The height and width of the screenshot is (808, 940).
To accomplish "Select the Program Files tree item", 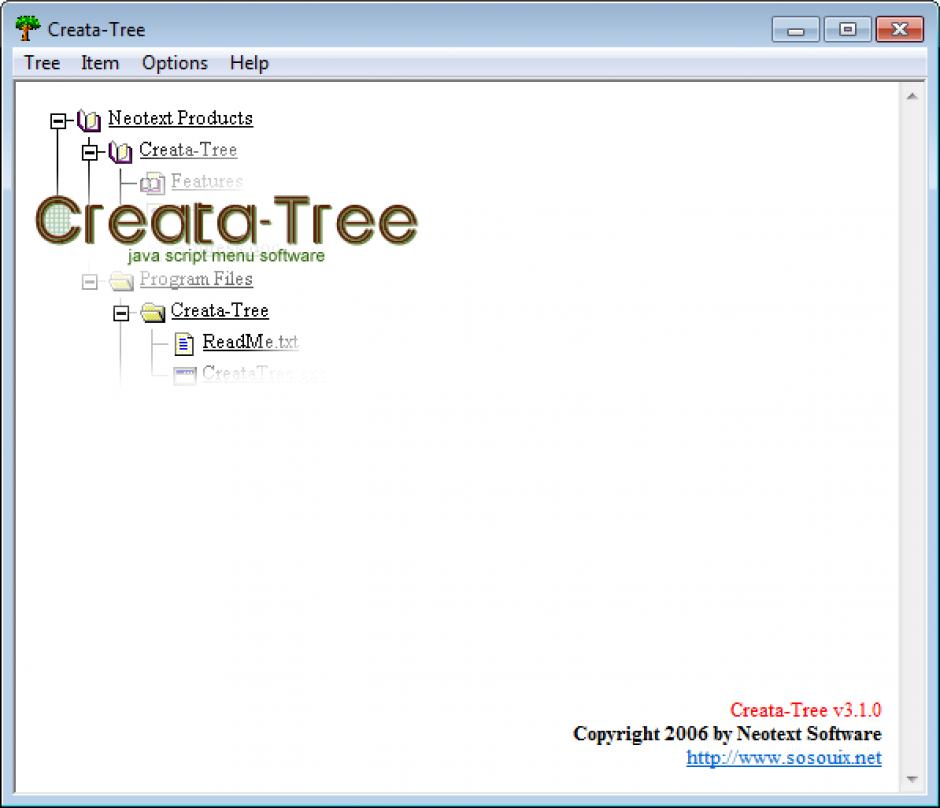I will [196, 279].
